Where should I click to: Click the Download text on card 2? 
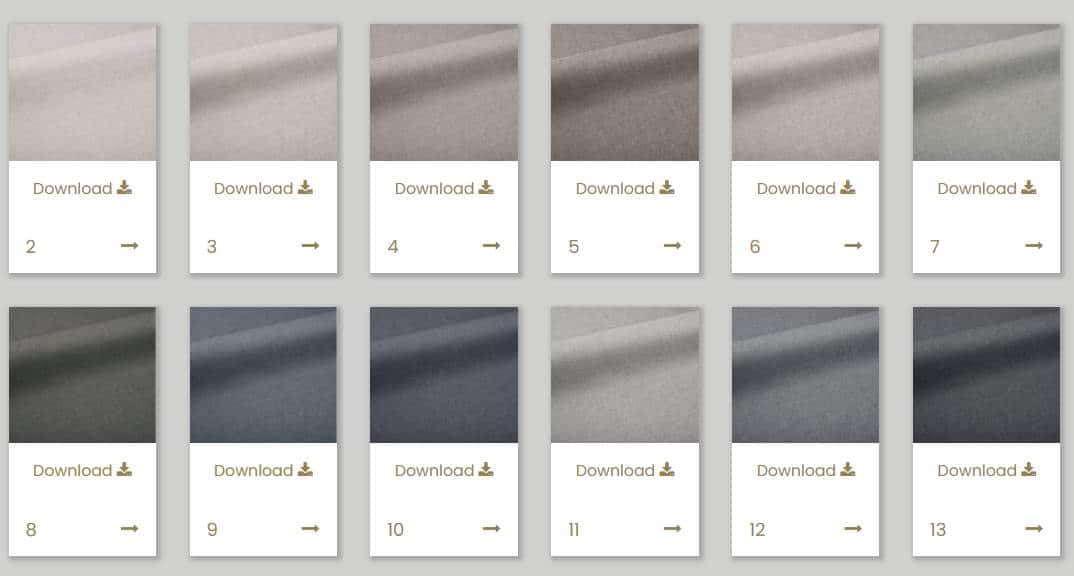[73, 188]
